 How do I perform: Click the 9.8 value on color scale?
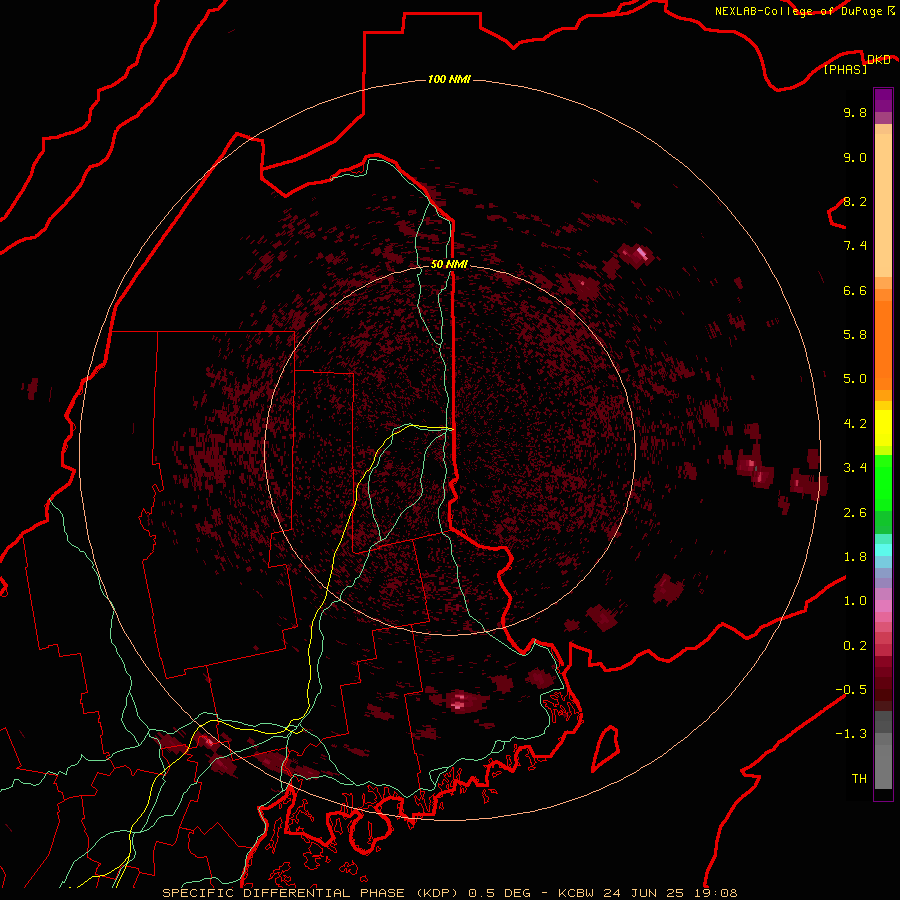click(x=855, y=112)
